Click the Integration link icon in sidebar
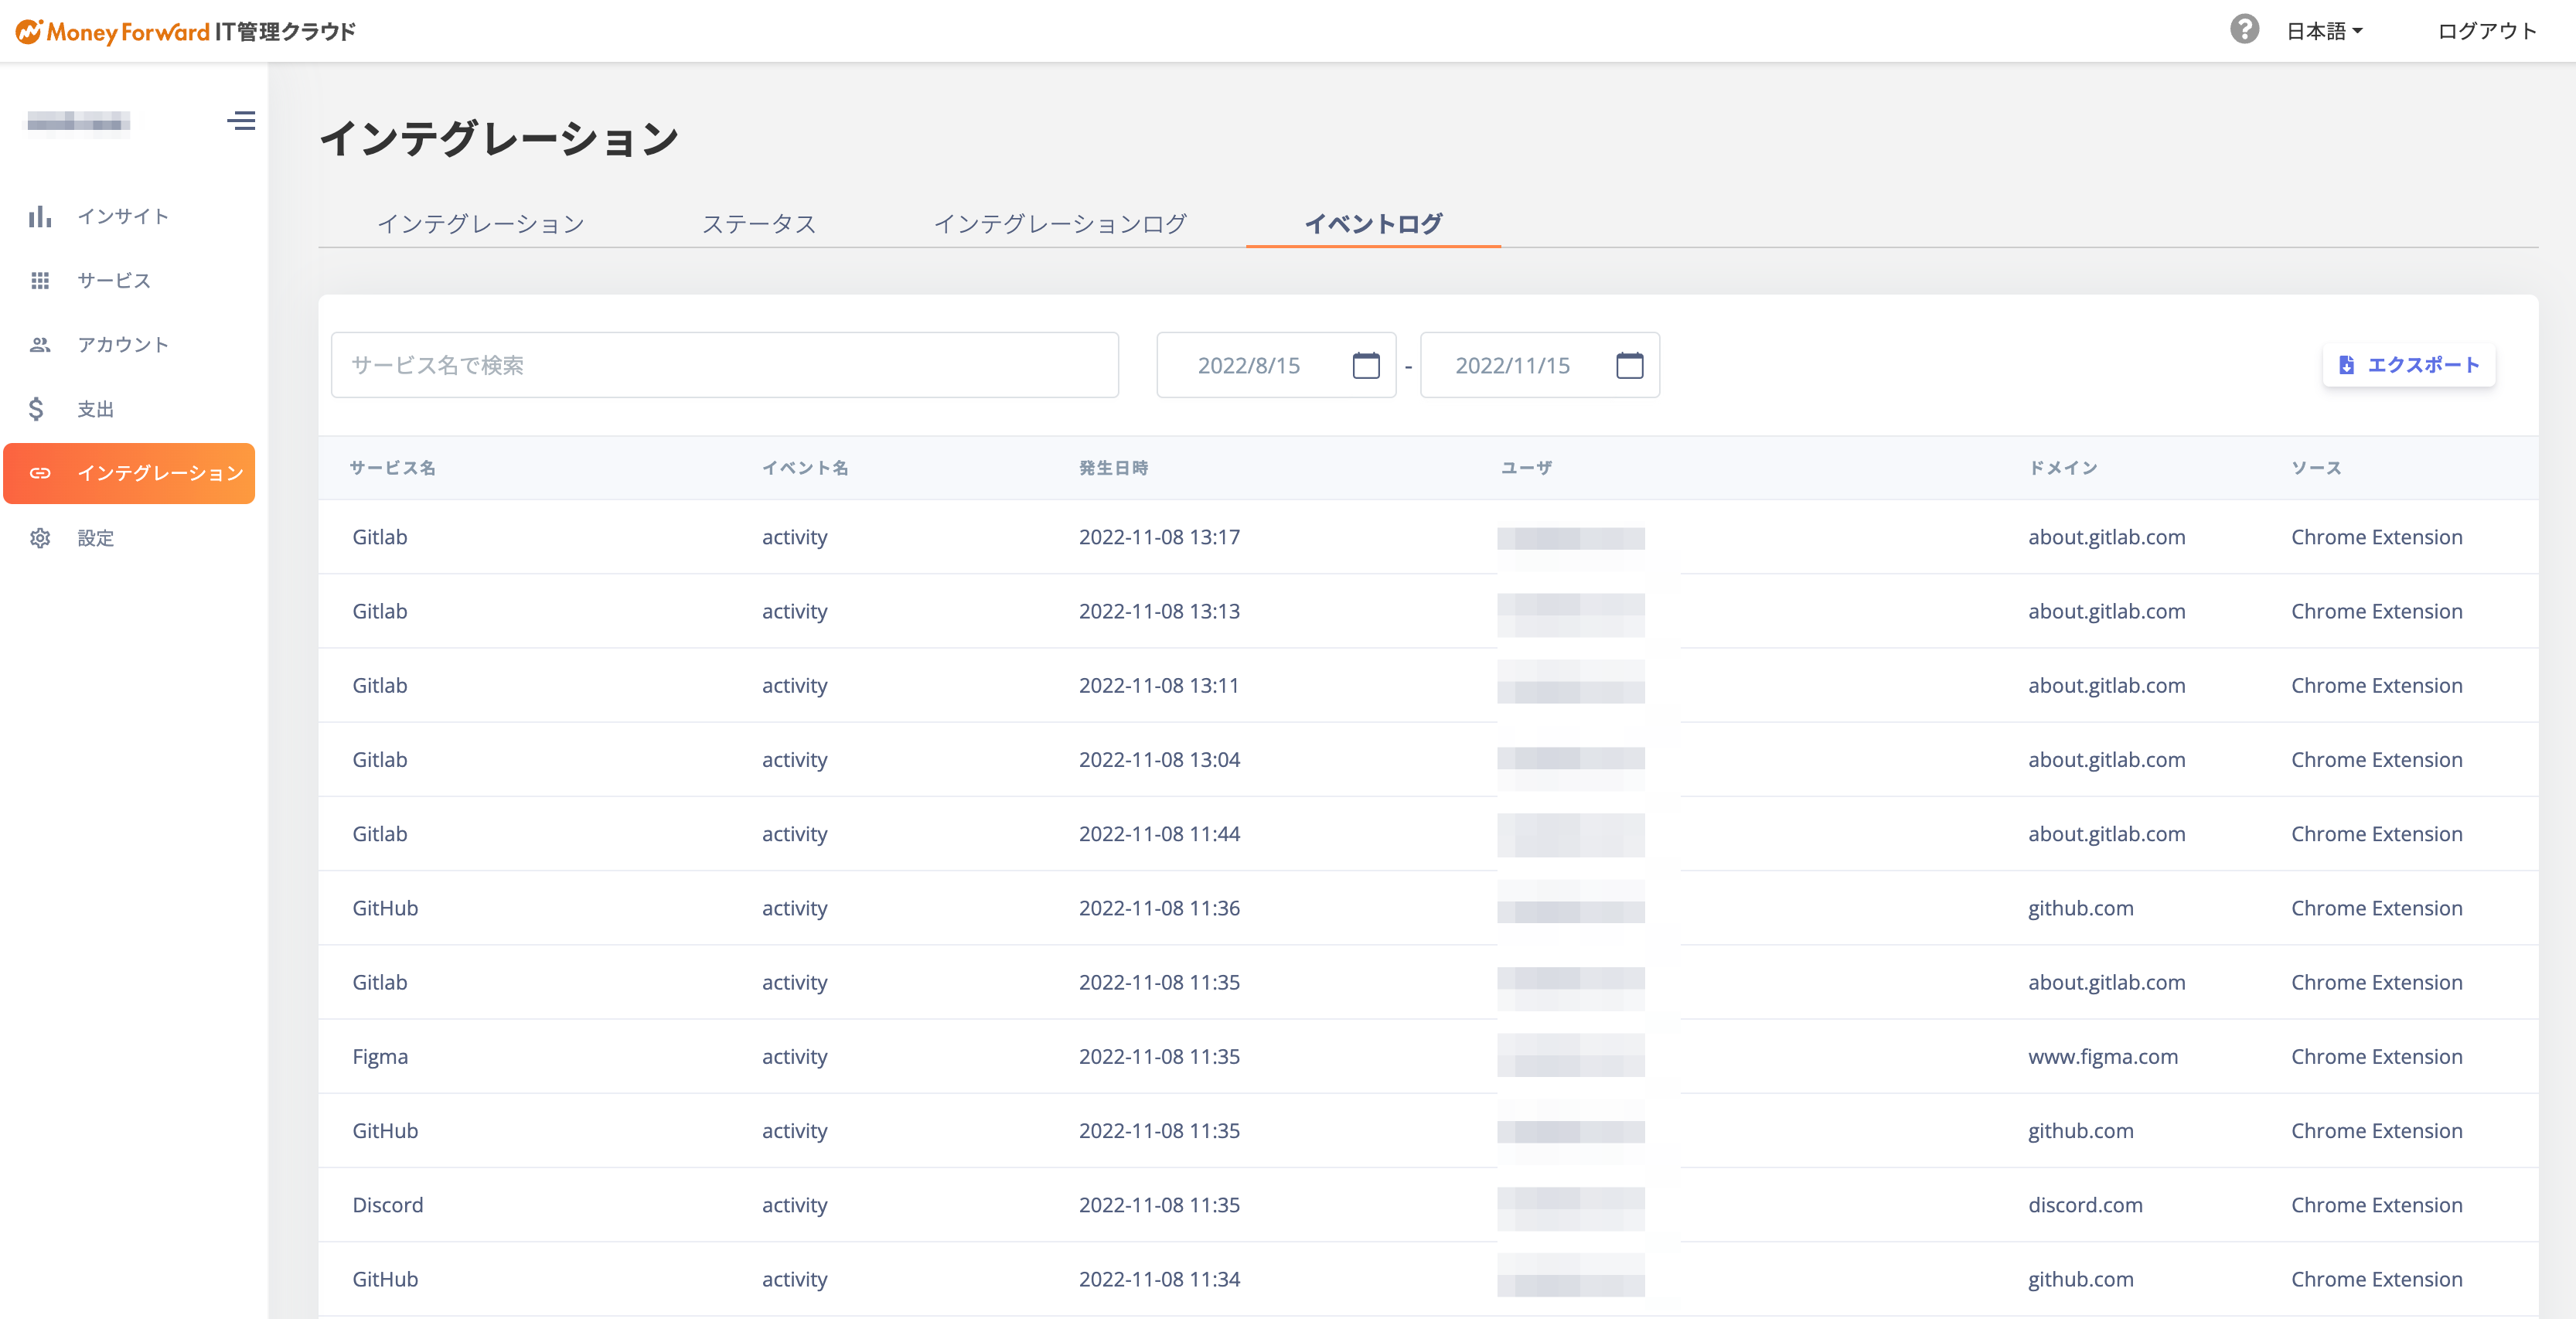2576x1319 pixels. 40,473
